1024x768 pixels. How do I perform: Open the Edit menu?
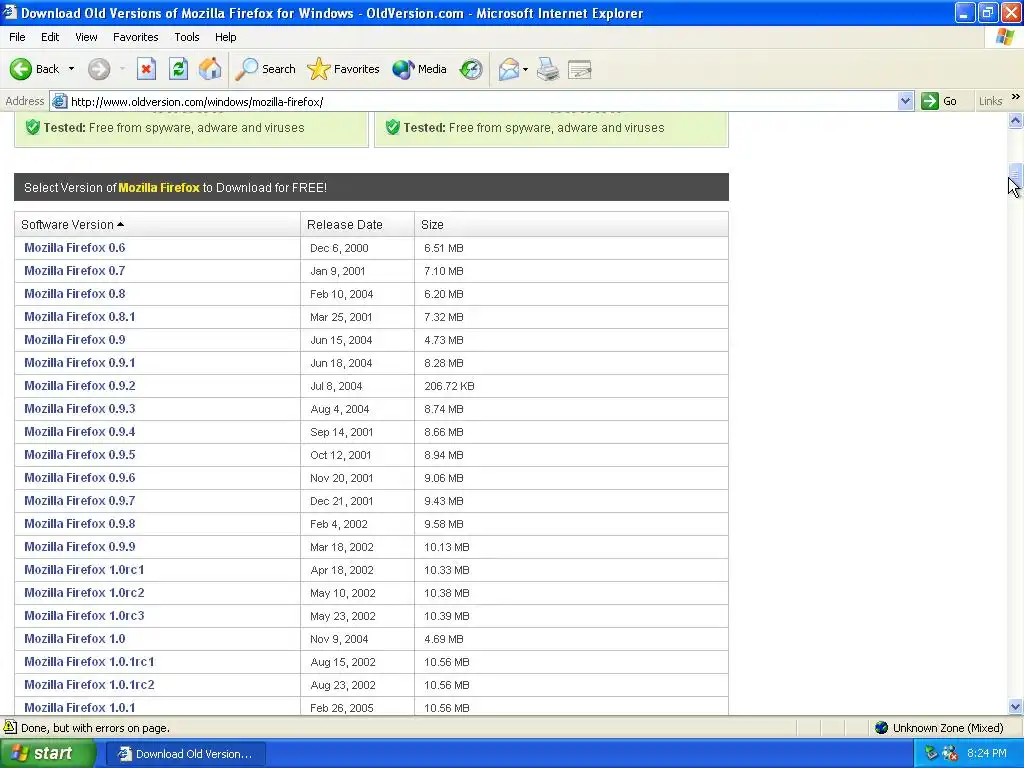click(x=50, y=37)
